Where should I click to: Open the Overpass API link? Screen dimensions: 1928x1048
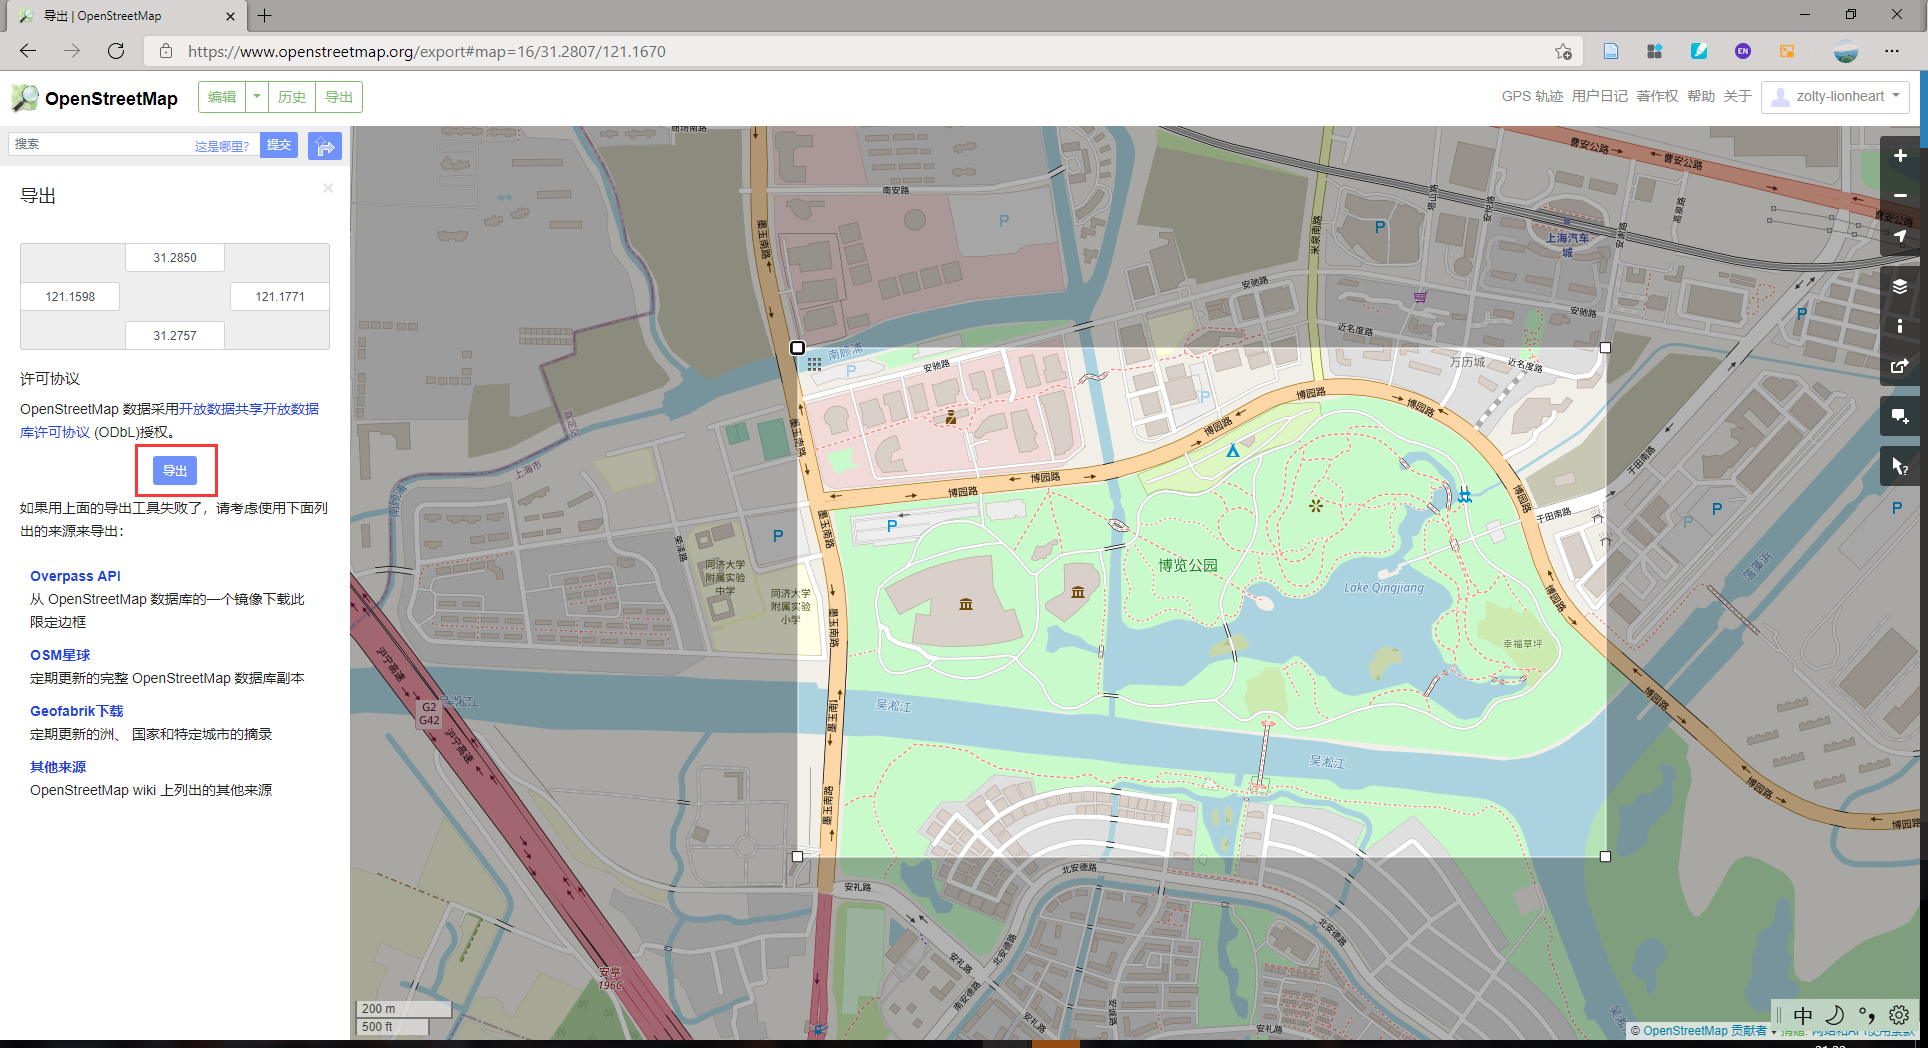point(75,576)
